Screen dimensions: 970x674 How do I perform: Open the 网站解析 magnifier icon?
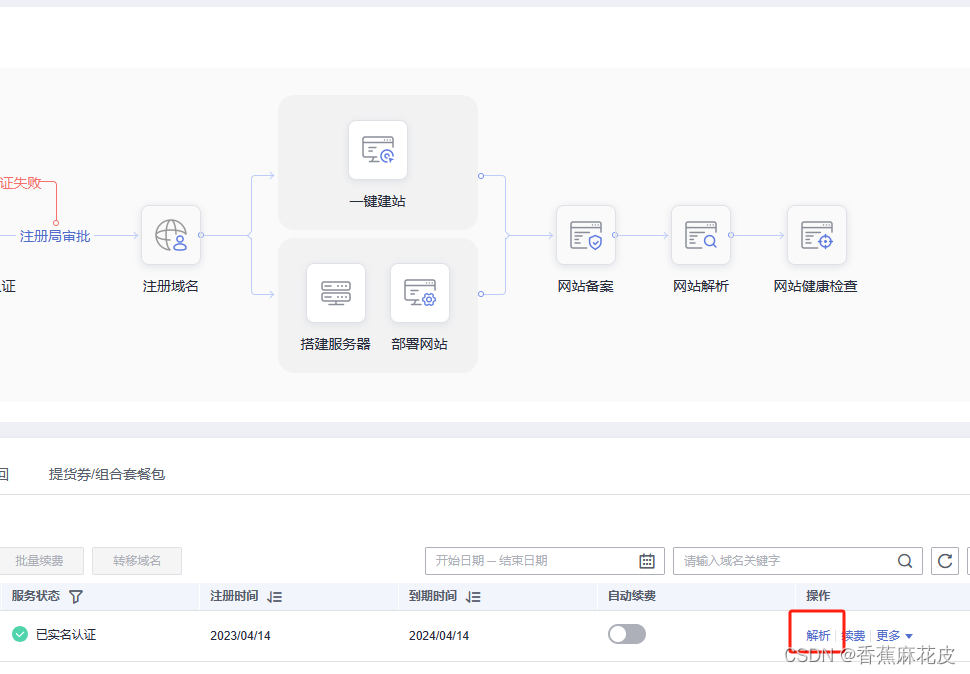[701, 235]
